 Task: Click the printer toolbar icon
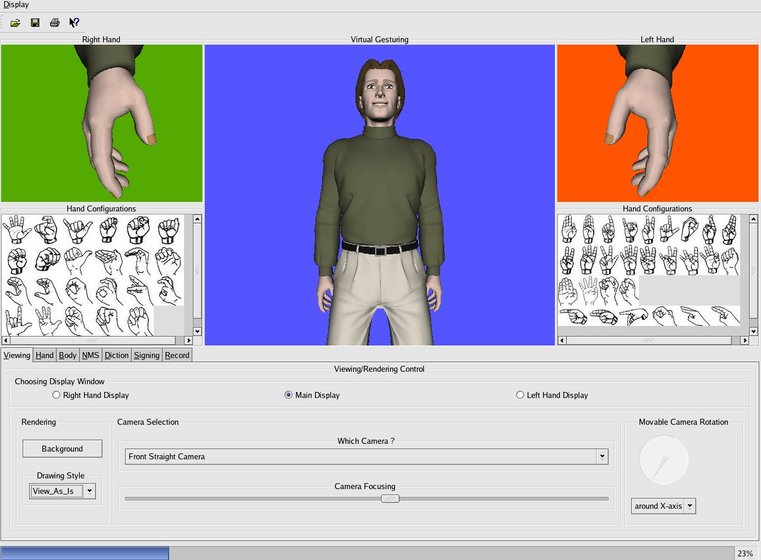click(54, 22)
